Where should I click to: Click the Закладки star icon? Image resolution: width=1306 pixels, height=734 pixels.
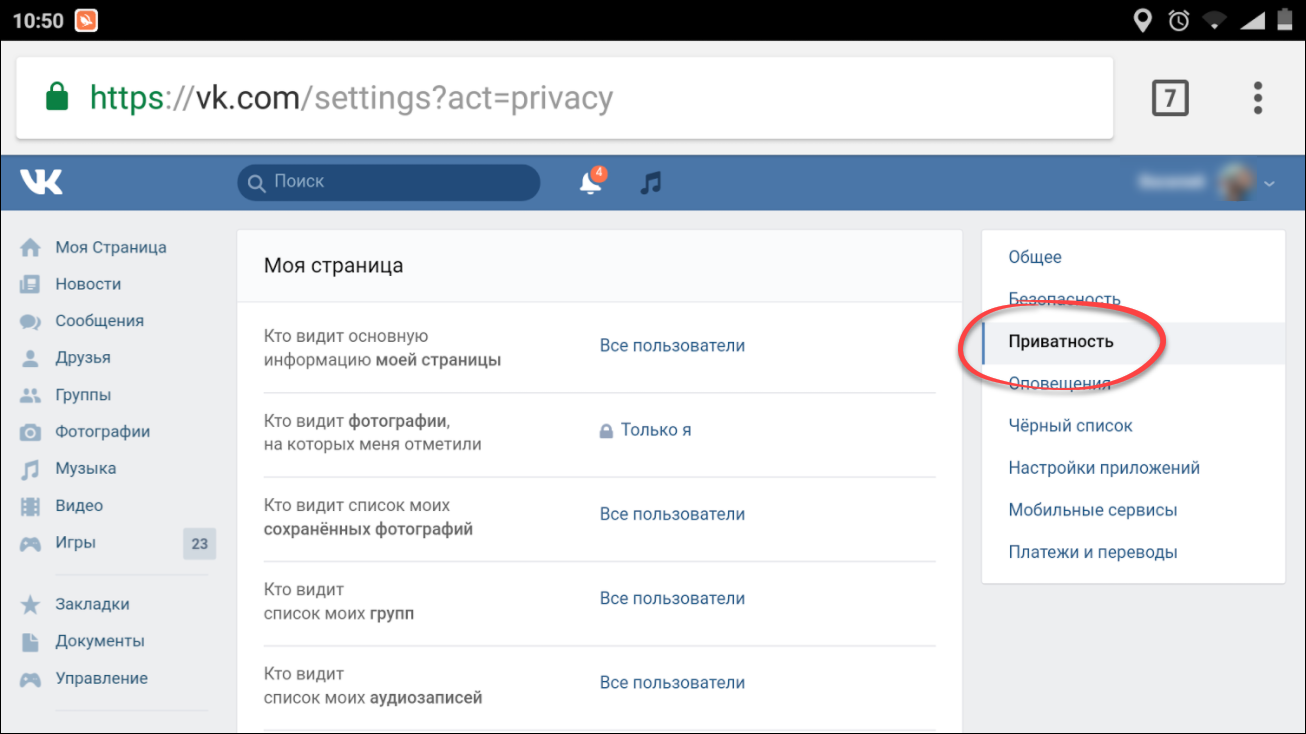[31, 605]
